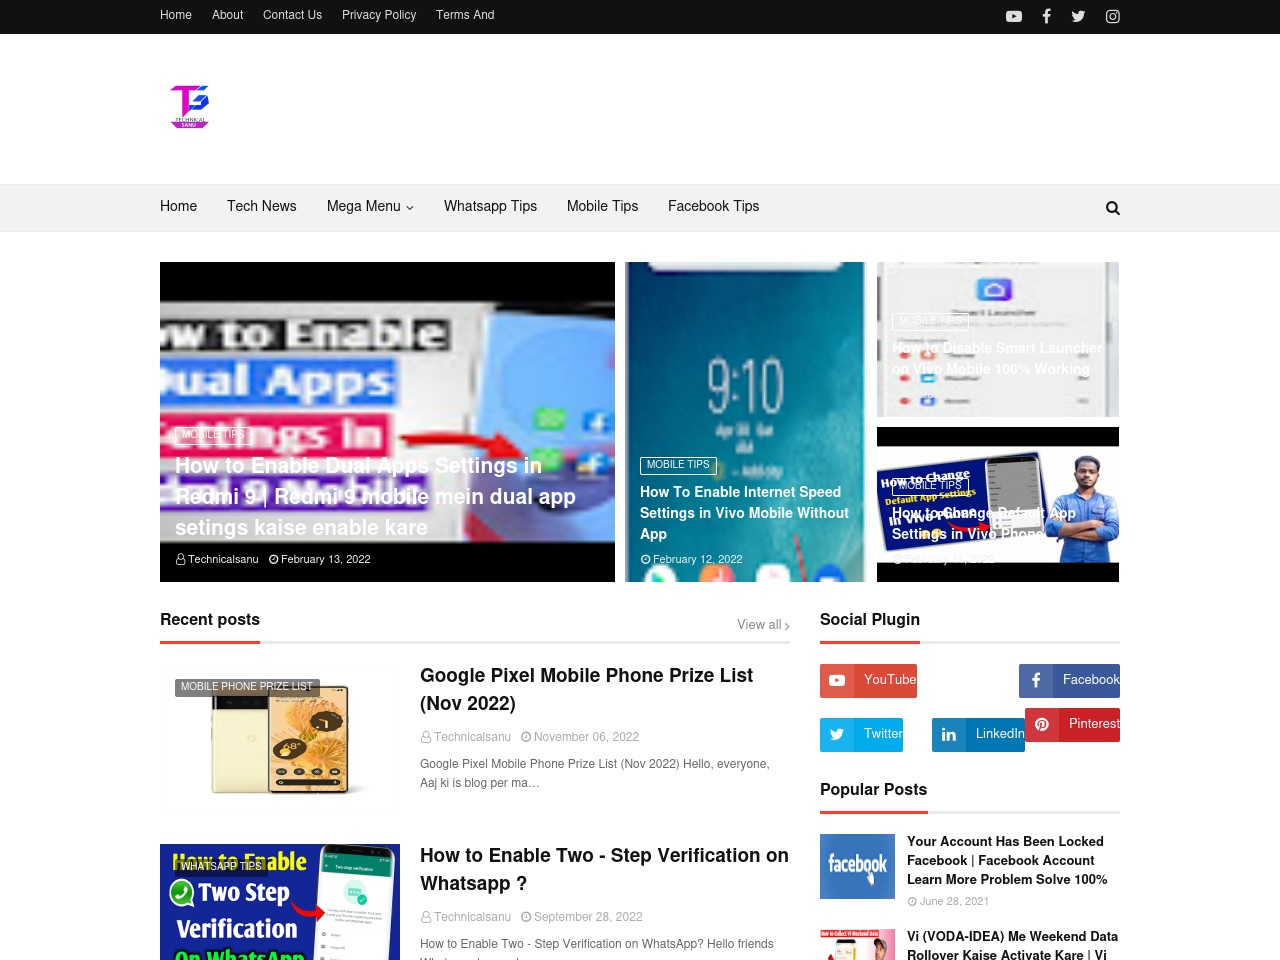This screenshot has width=1280, height=960.
Task: Open the Facebook icon in top bar
Action: pos(1046,16)
